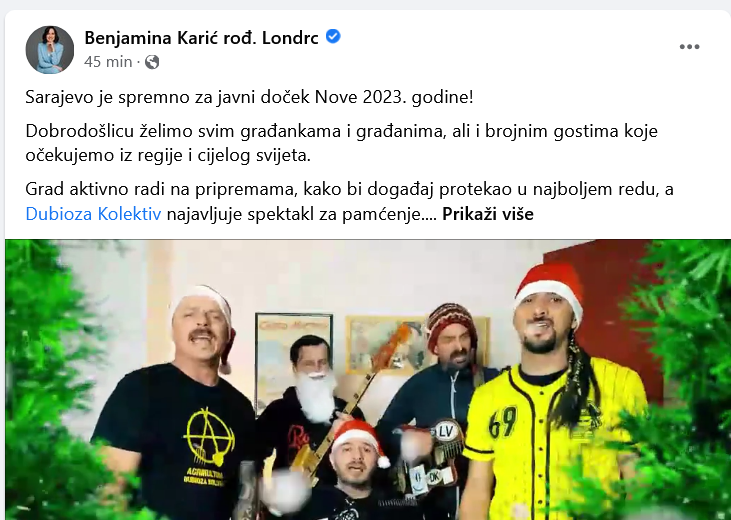Click the Sarajevo je spremno headline sentence
Image resolution: width=731 pixels, height=520 pixels.
[x=249, y=97]
